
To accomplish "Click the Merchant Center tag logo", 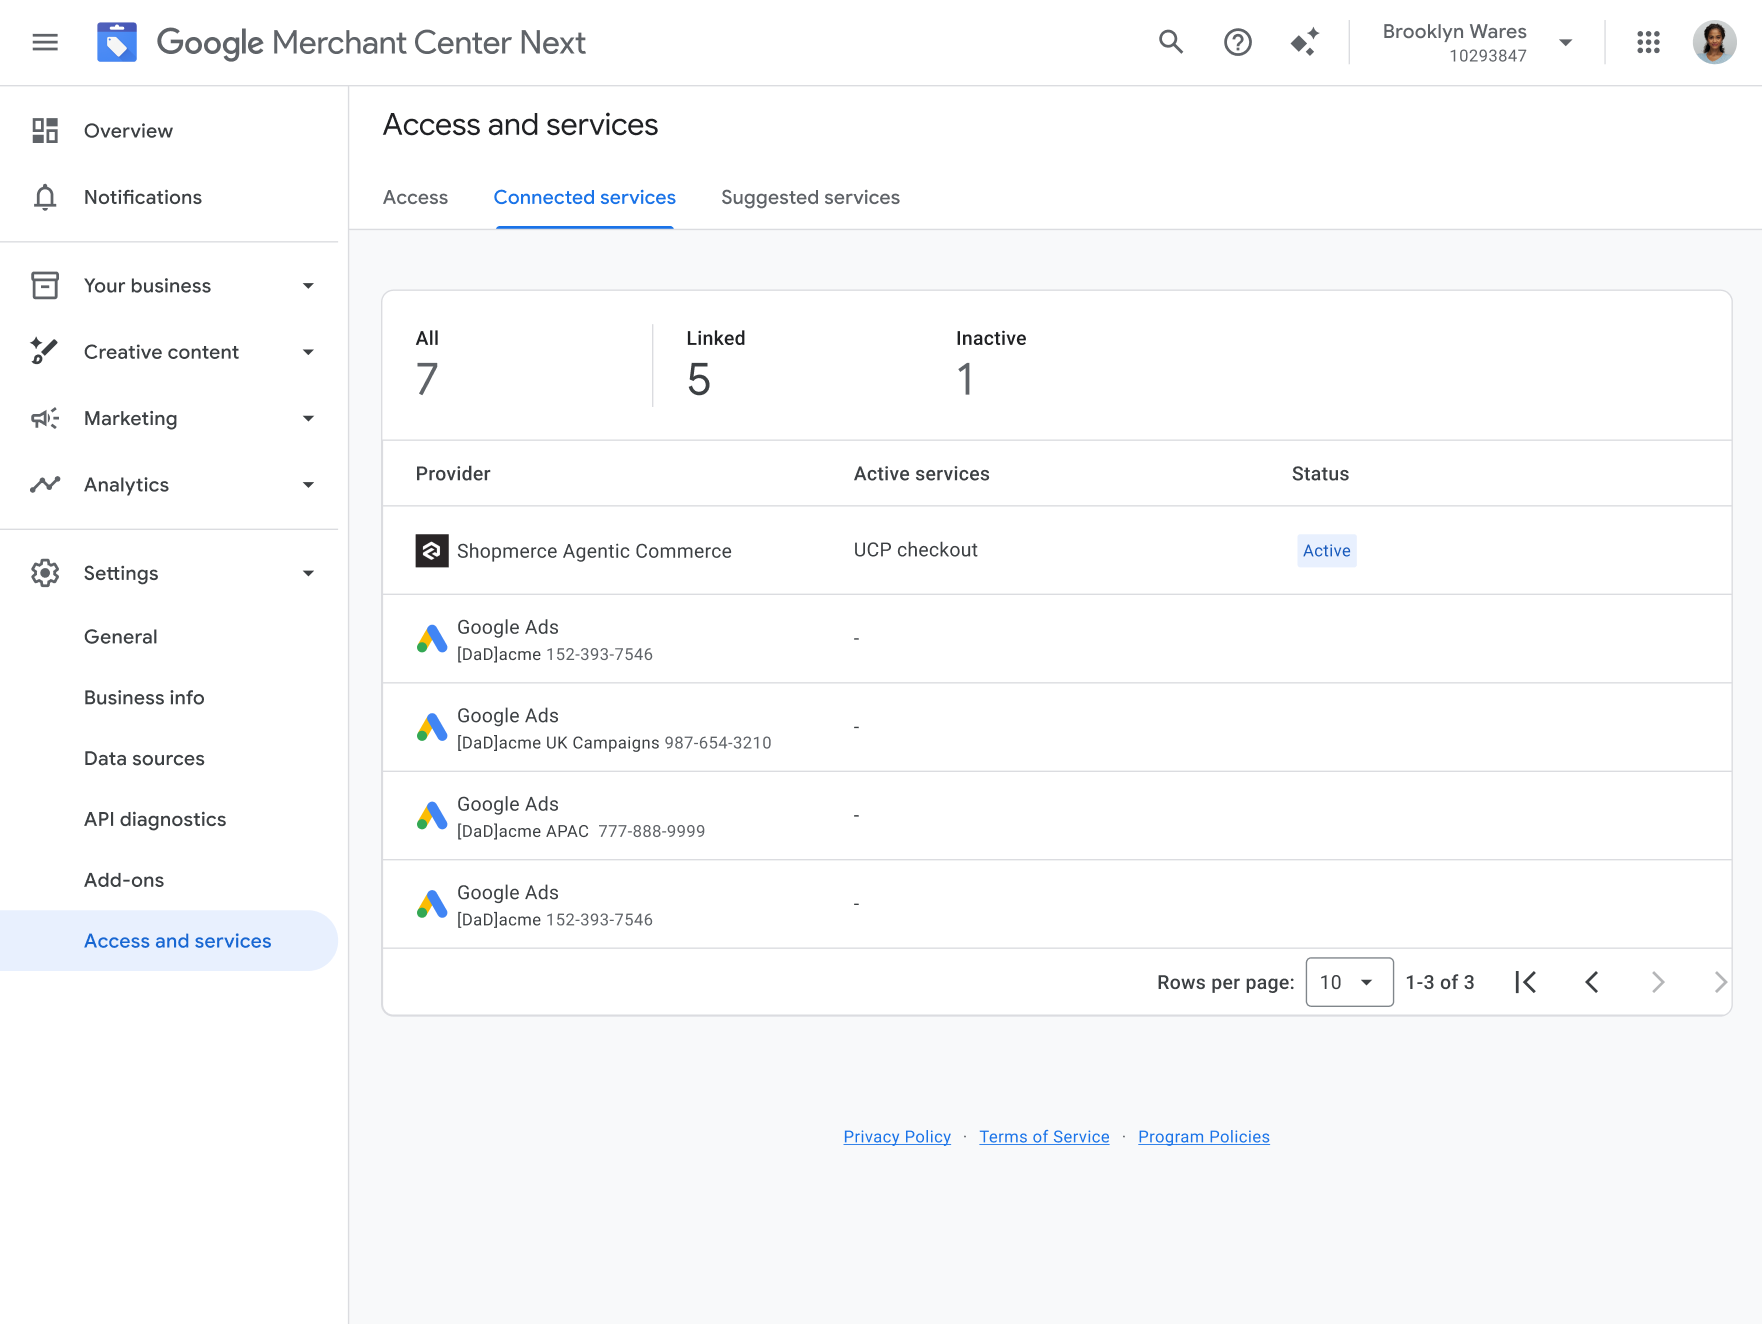I will [117, 42].
